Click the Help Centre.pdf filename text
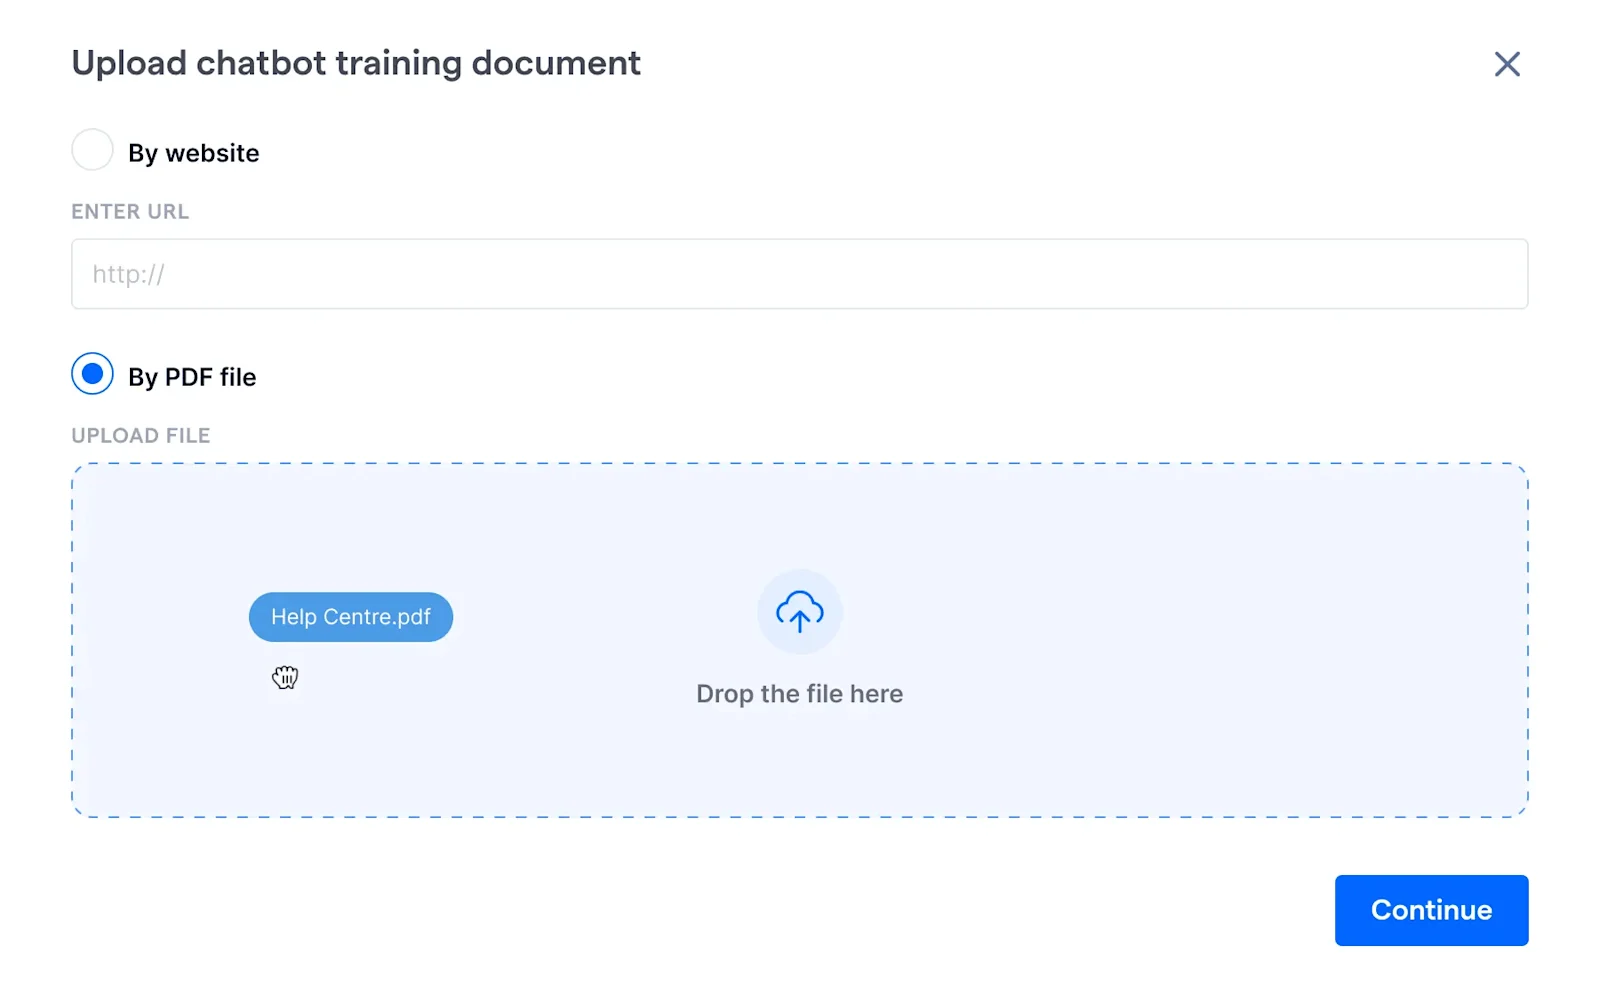Image resolution: width=1600 pixels, height=1003 pixels. point(350,617)
